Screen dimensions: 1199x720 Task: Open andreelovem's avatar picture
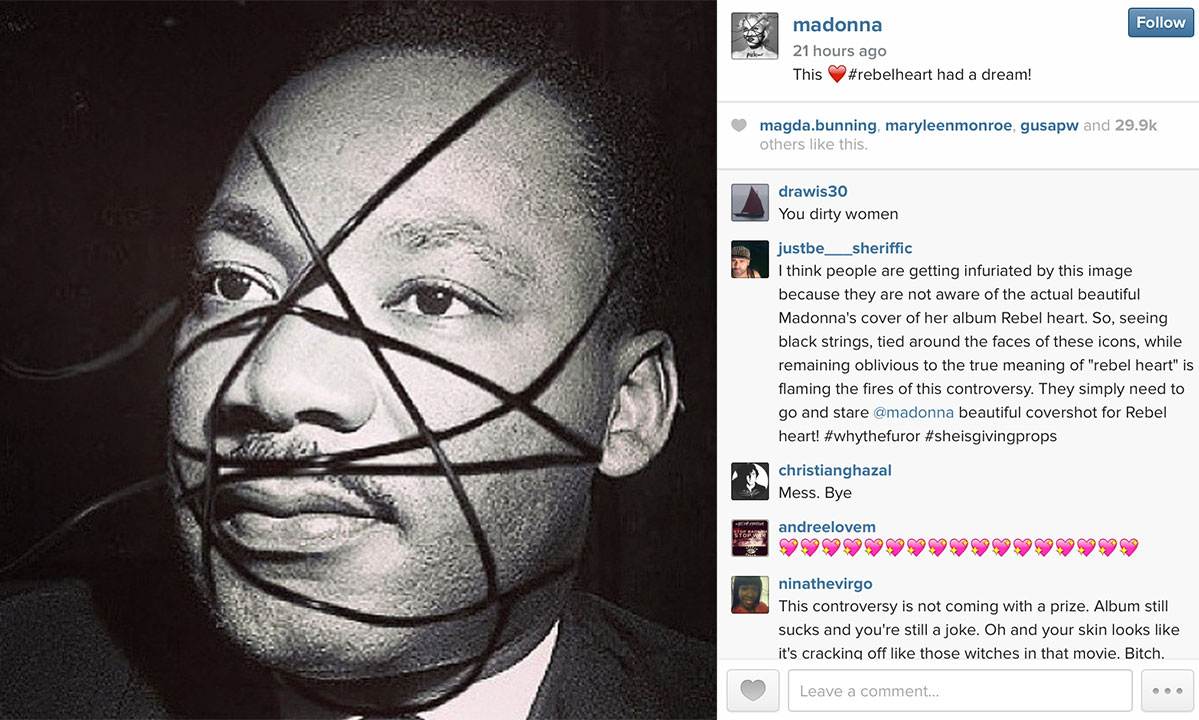[x=749, y=538]
